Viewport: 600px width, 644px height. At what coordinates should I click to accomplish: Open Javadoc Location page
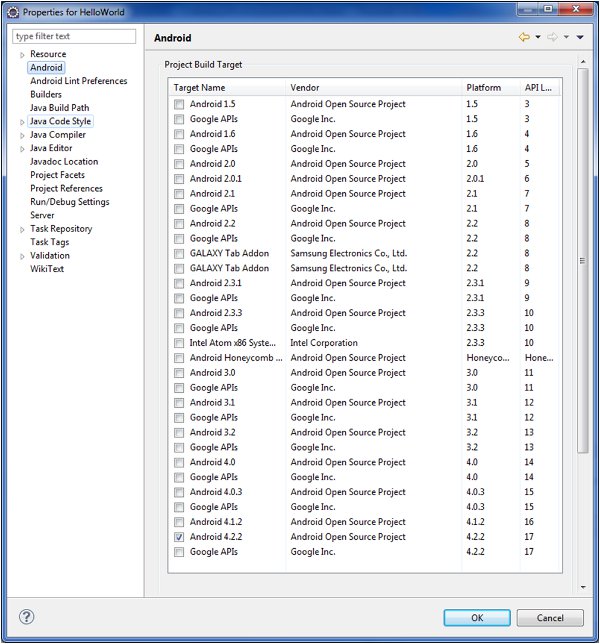click(x=64, y=161)
